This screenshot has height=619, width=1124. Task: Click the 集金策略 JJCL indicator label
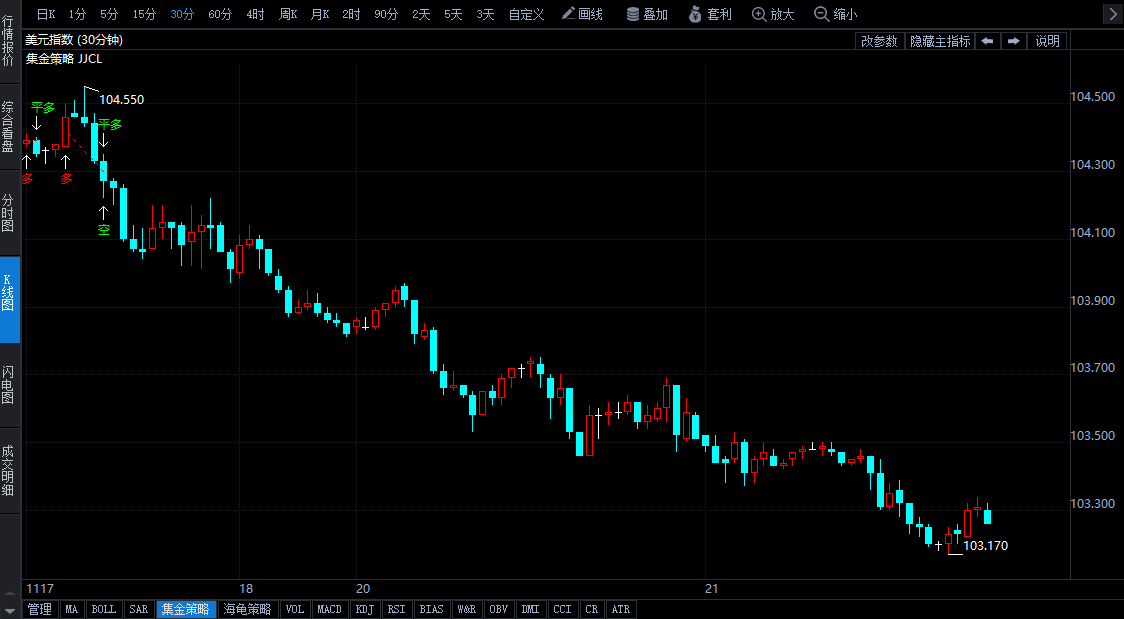tap(64, 59)
